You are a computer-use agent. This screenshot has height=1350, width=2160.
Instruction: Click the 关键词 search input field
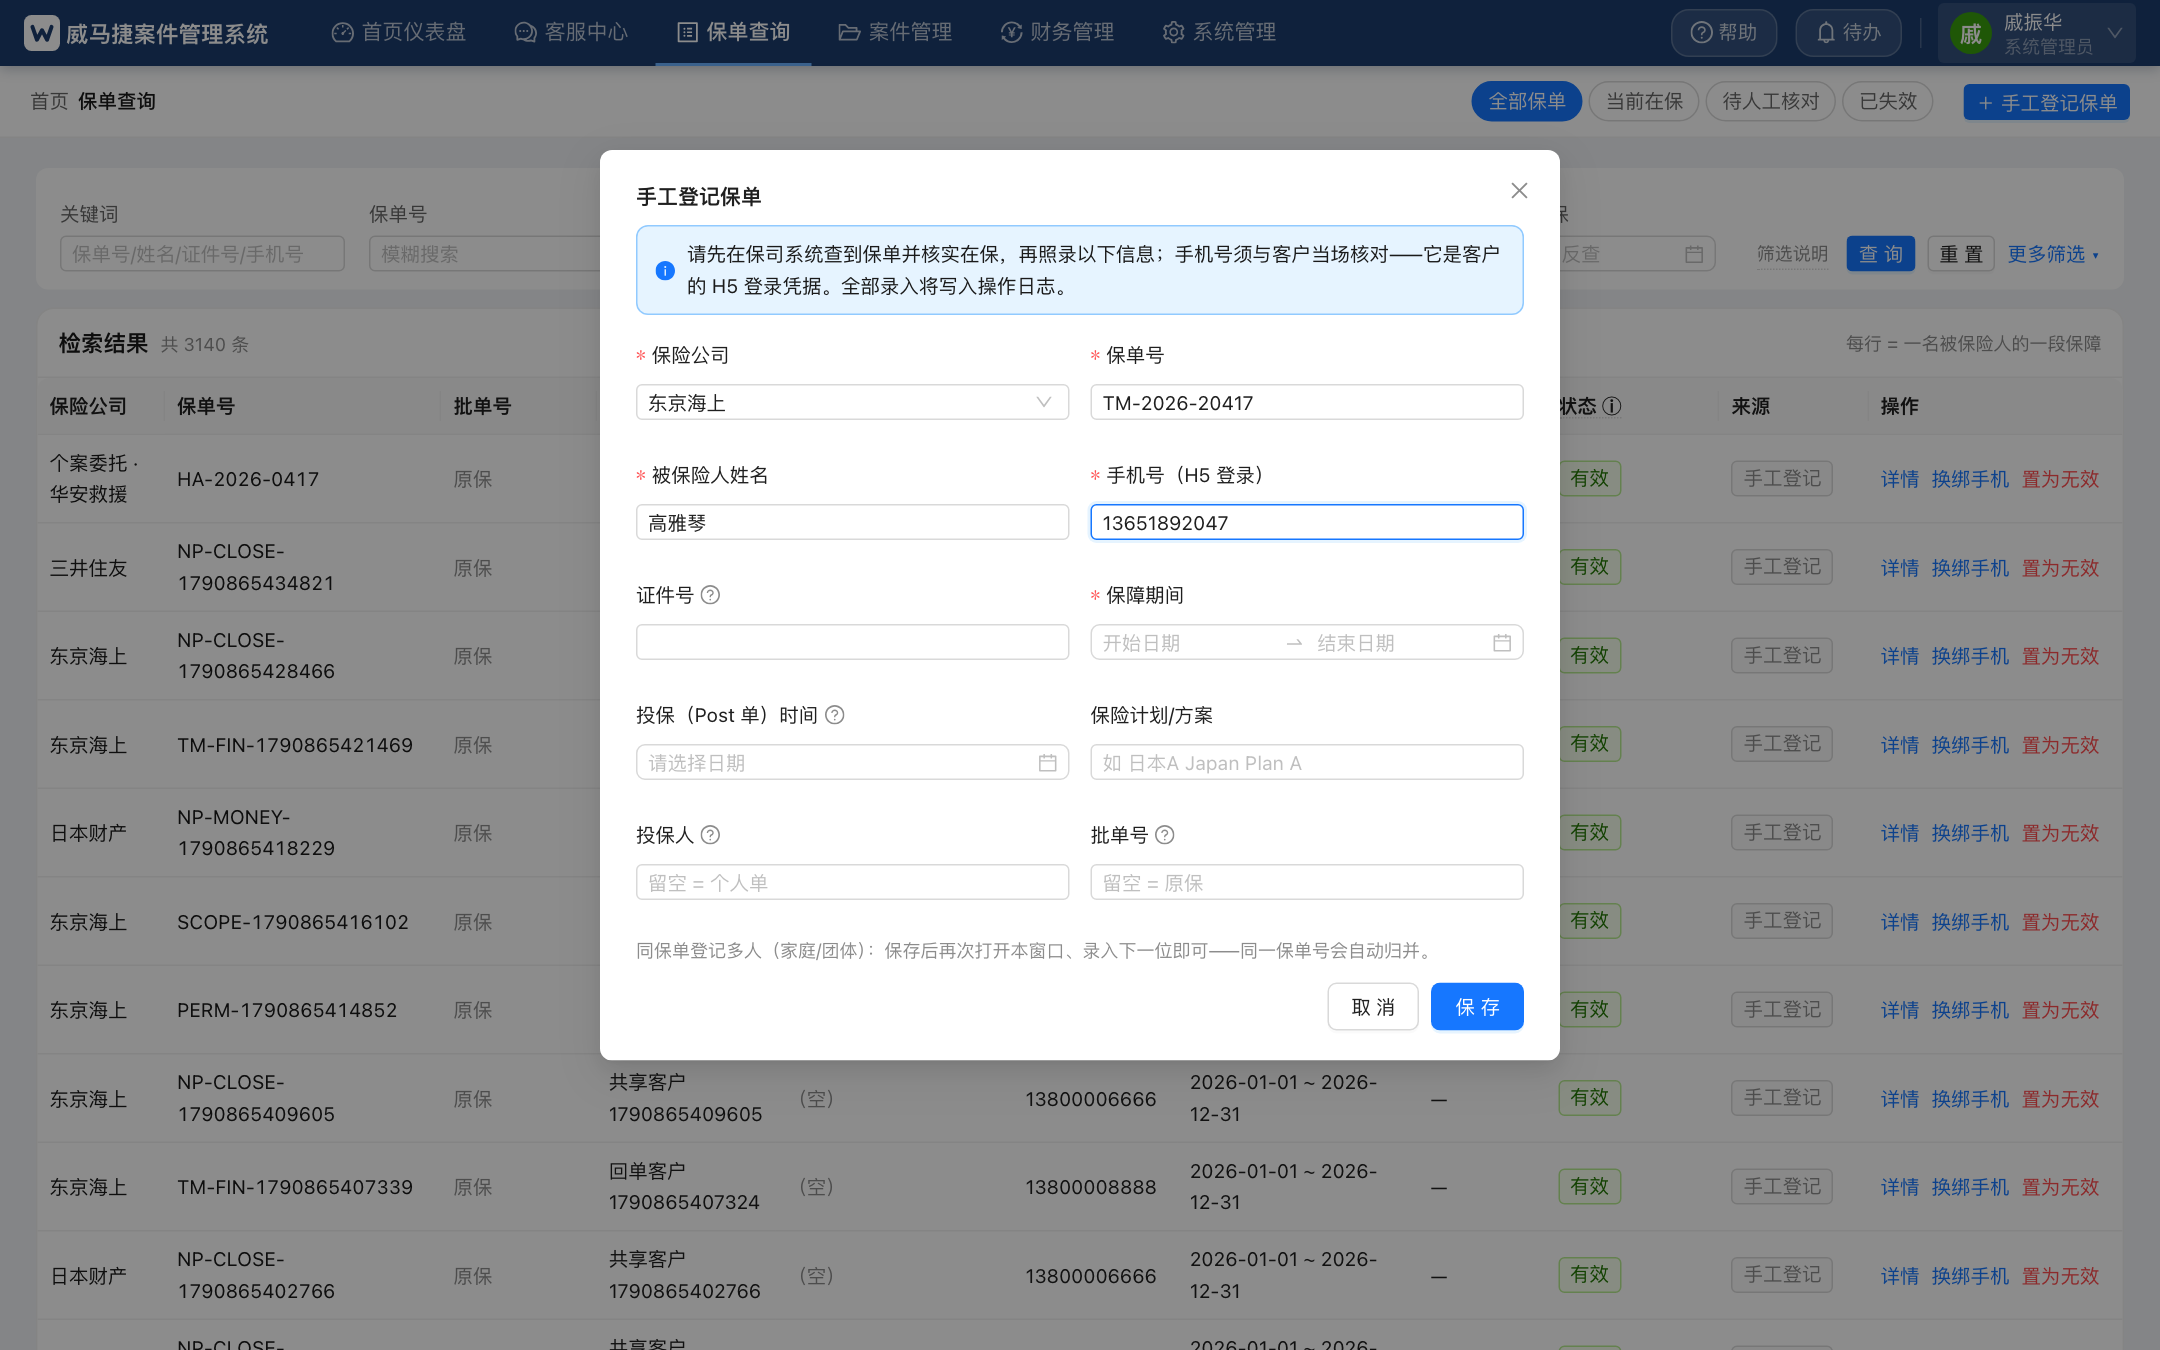click(x=202, y=254)
